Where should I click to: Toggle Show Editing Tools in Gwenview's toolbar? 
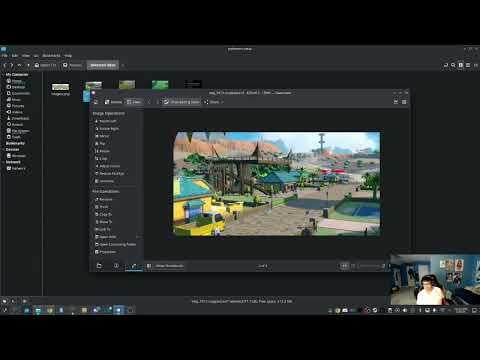tap(182, 102)
